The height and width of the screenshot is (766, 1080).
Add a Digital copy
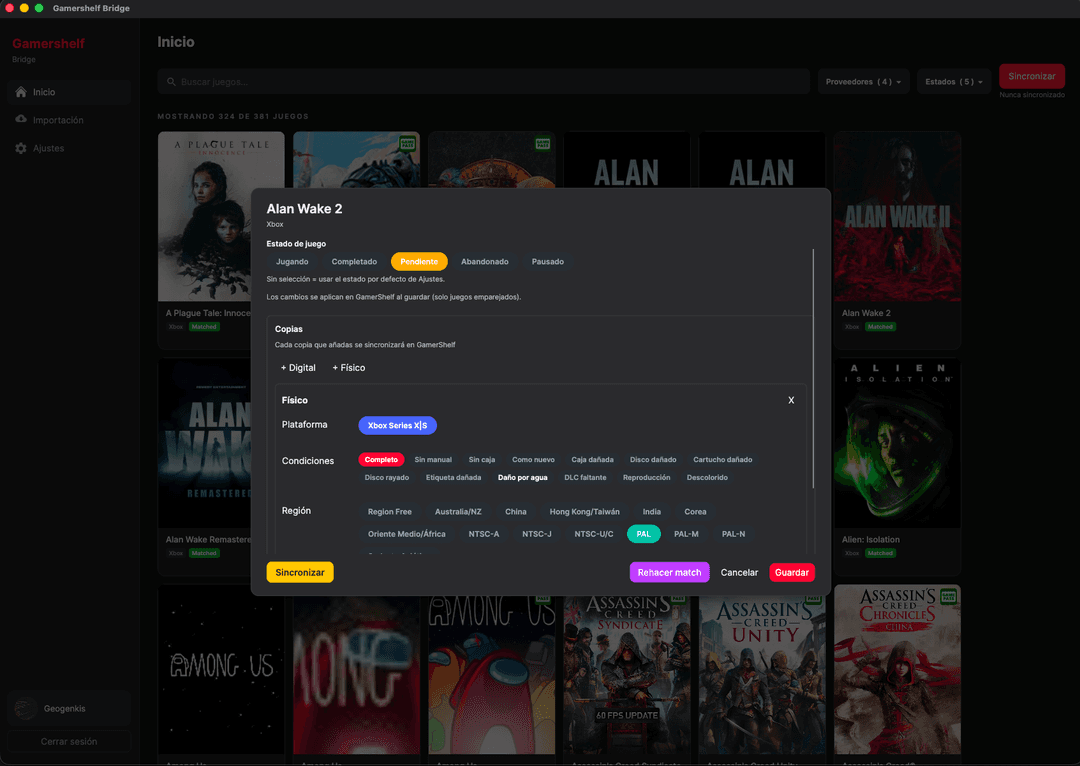pyautogui.click(x=298, y=368)
